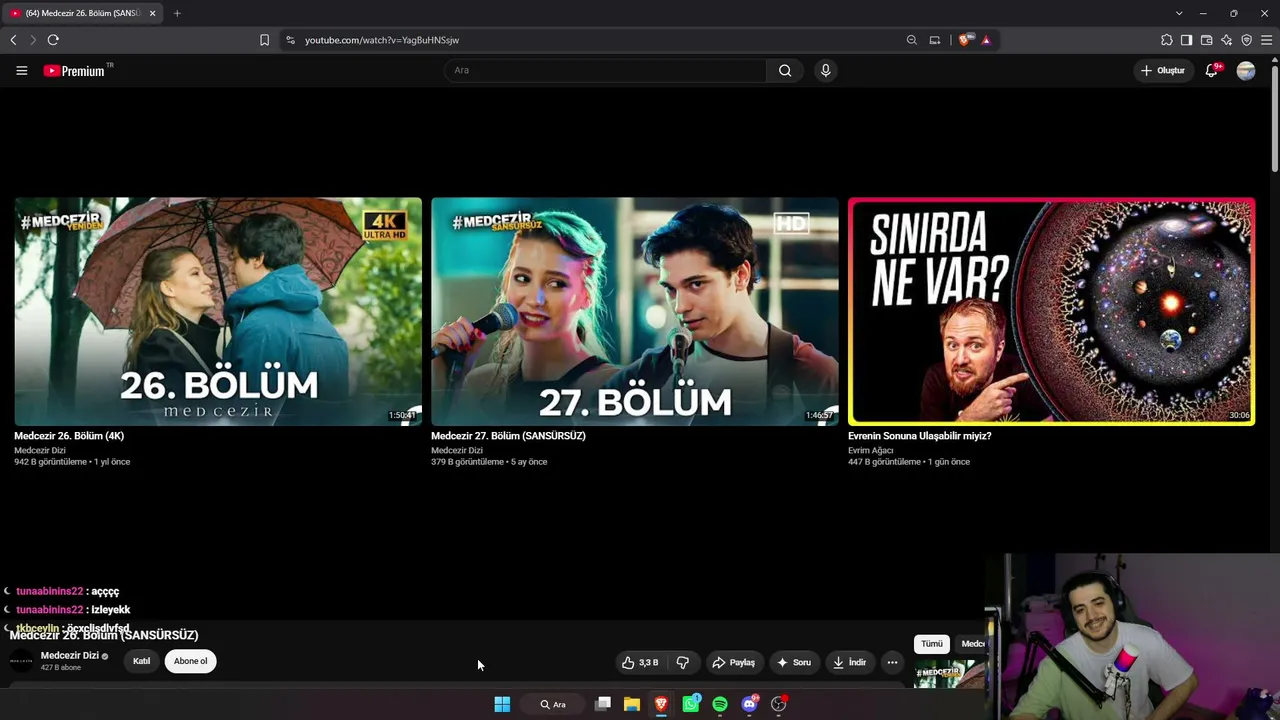Open the Sınırda Ne Var thumbnail

tap(1052, 312)
